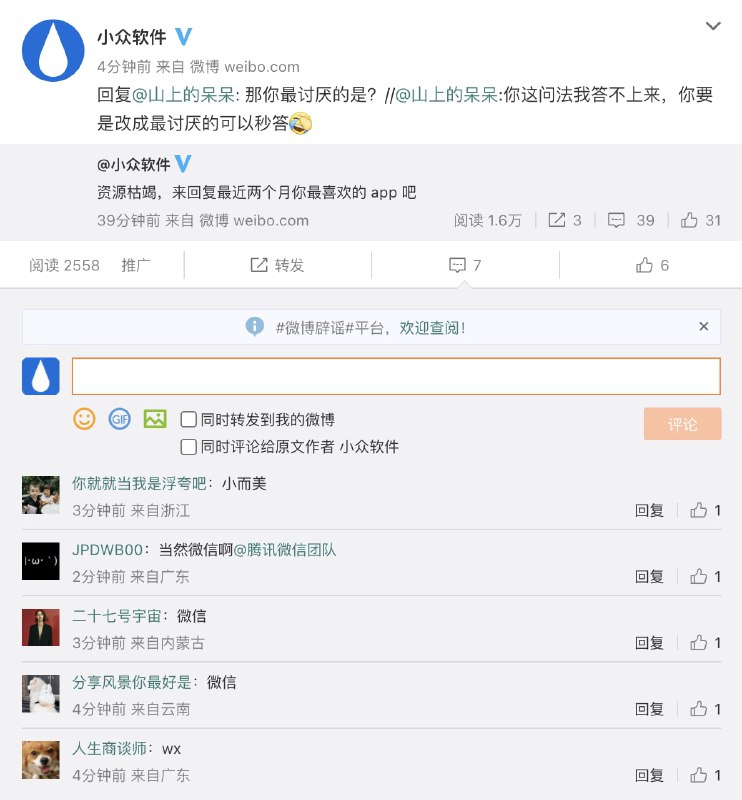Attach an image to the comment
The image size is (742, 800).
point(155,419)
